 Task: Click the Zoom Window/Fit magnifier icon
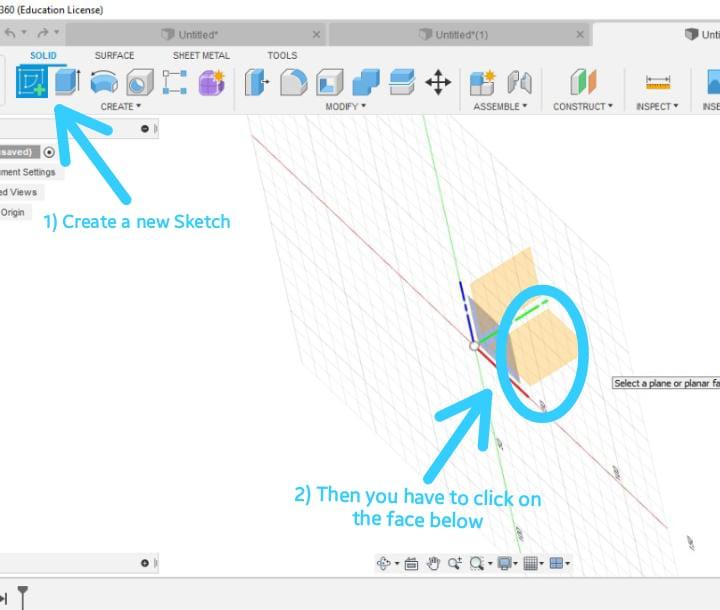coord(477,563)
